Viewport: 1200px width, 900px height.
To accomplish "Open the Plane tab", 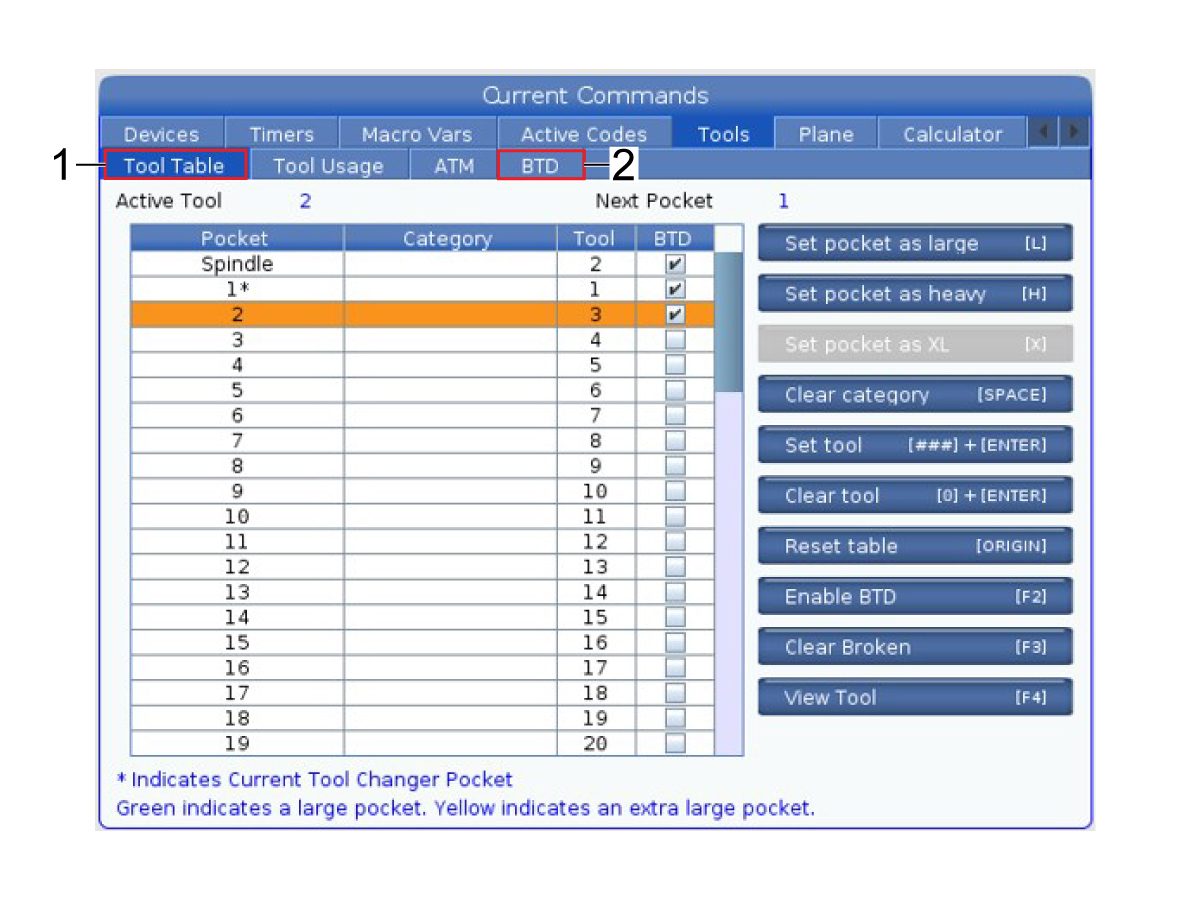I will point(826,134).
